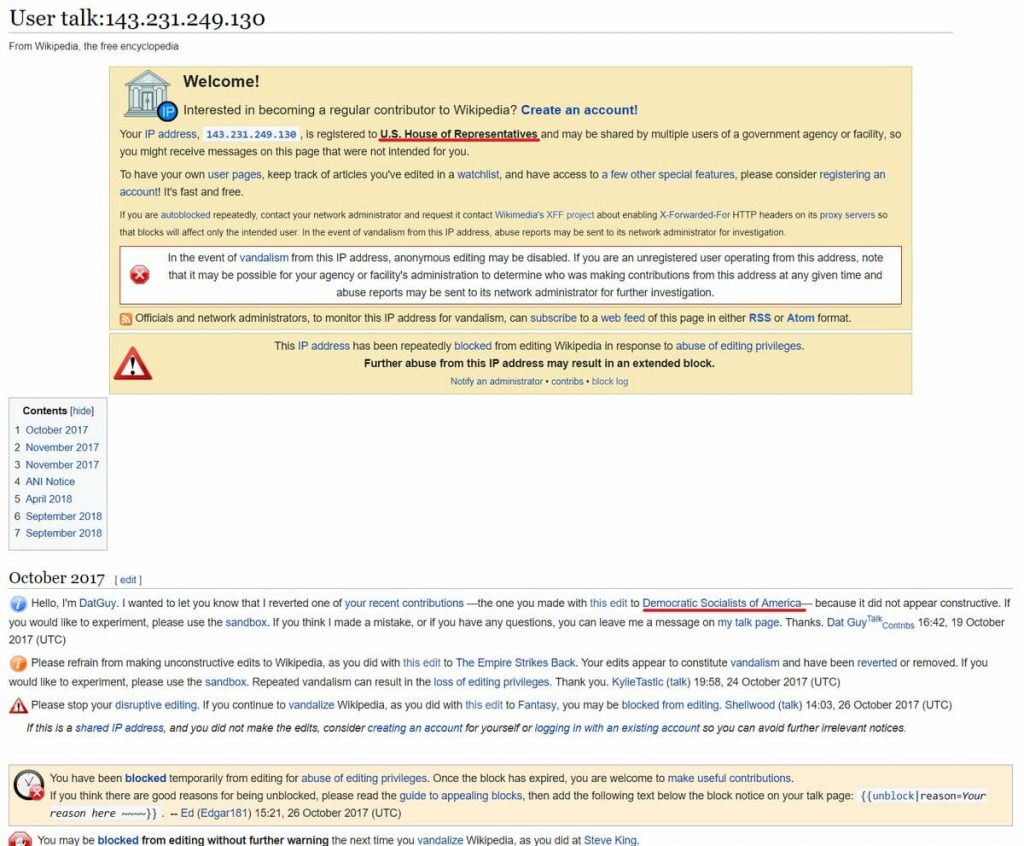Click the clock block icon in blocked notice

click(29, 786)
